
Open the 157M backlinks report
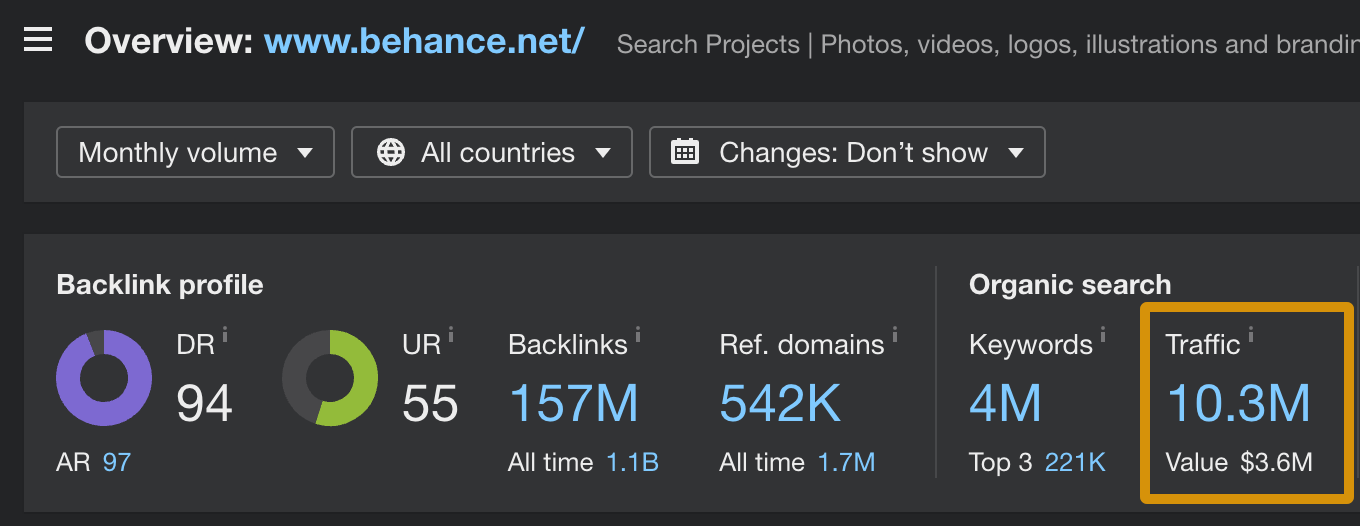click(574, 403)
